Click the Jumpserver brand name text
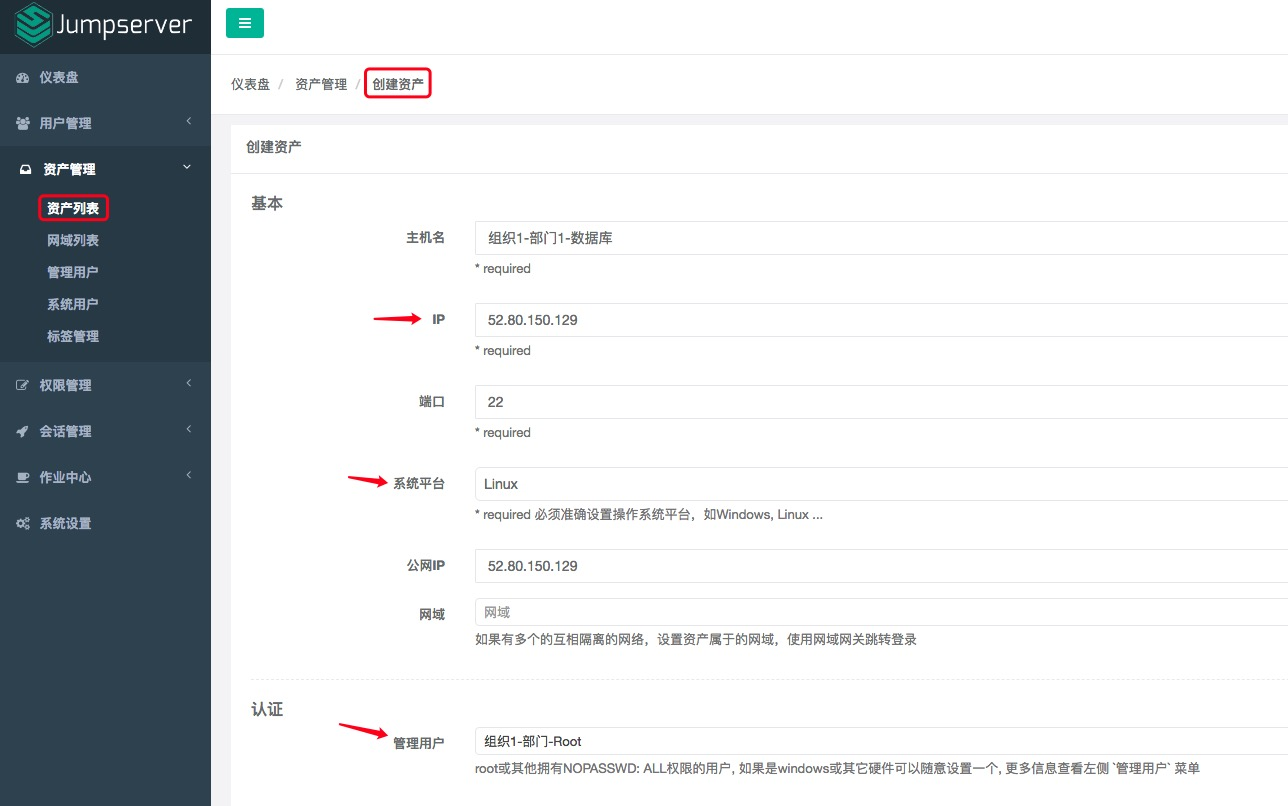 126,25
